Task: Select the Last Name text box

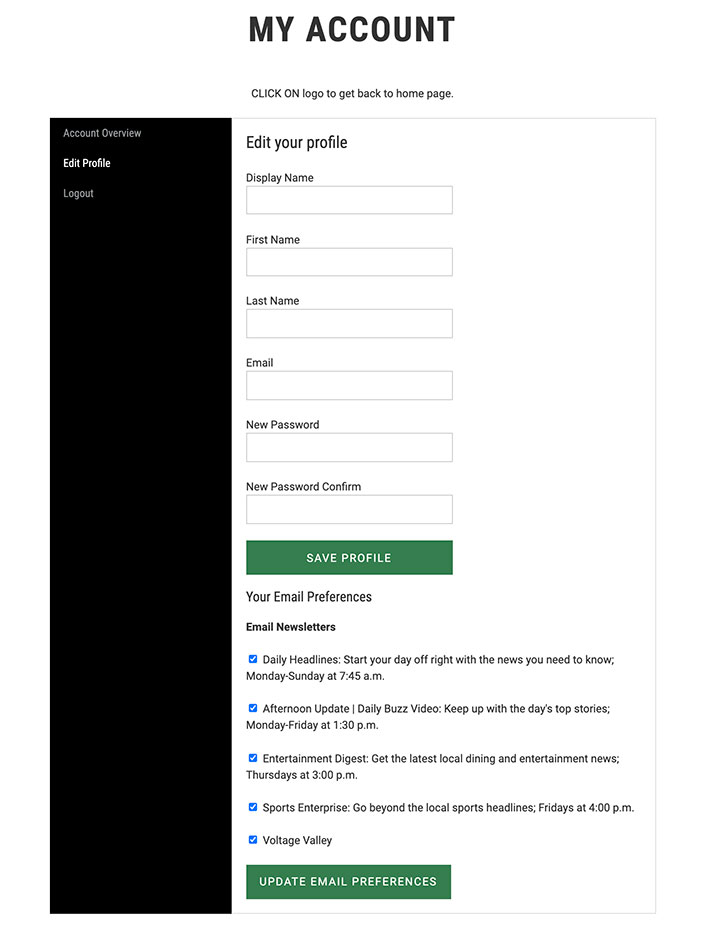Action: point(349,323)
